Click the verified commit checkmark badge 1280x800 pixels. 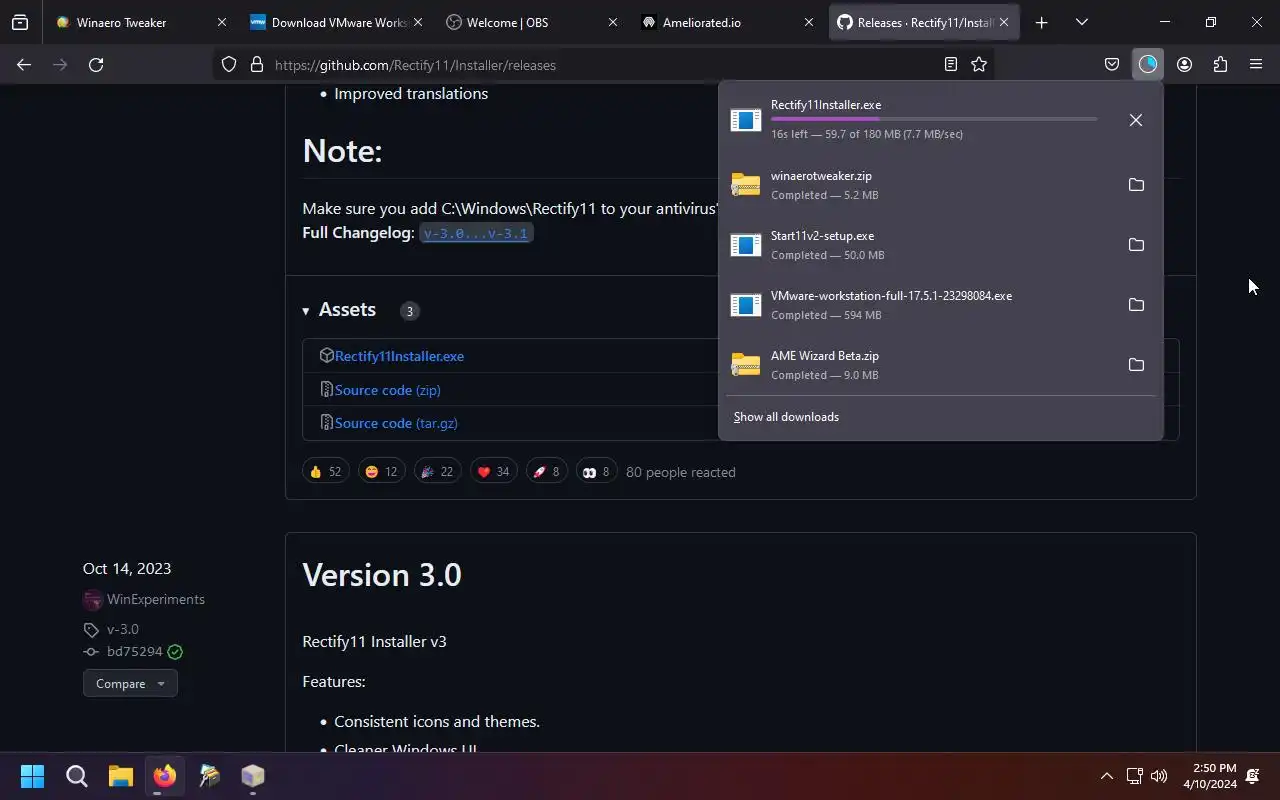(175, 652)
